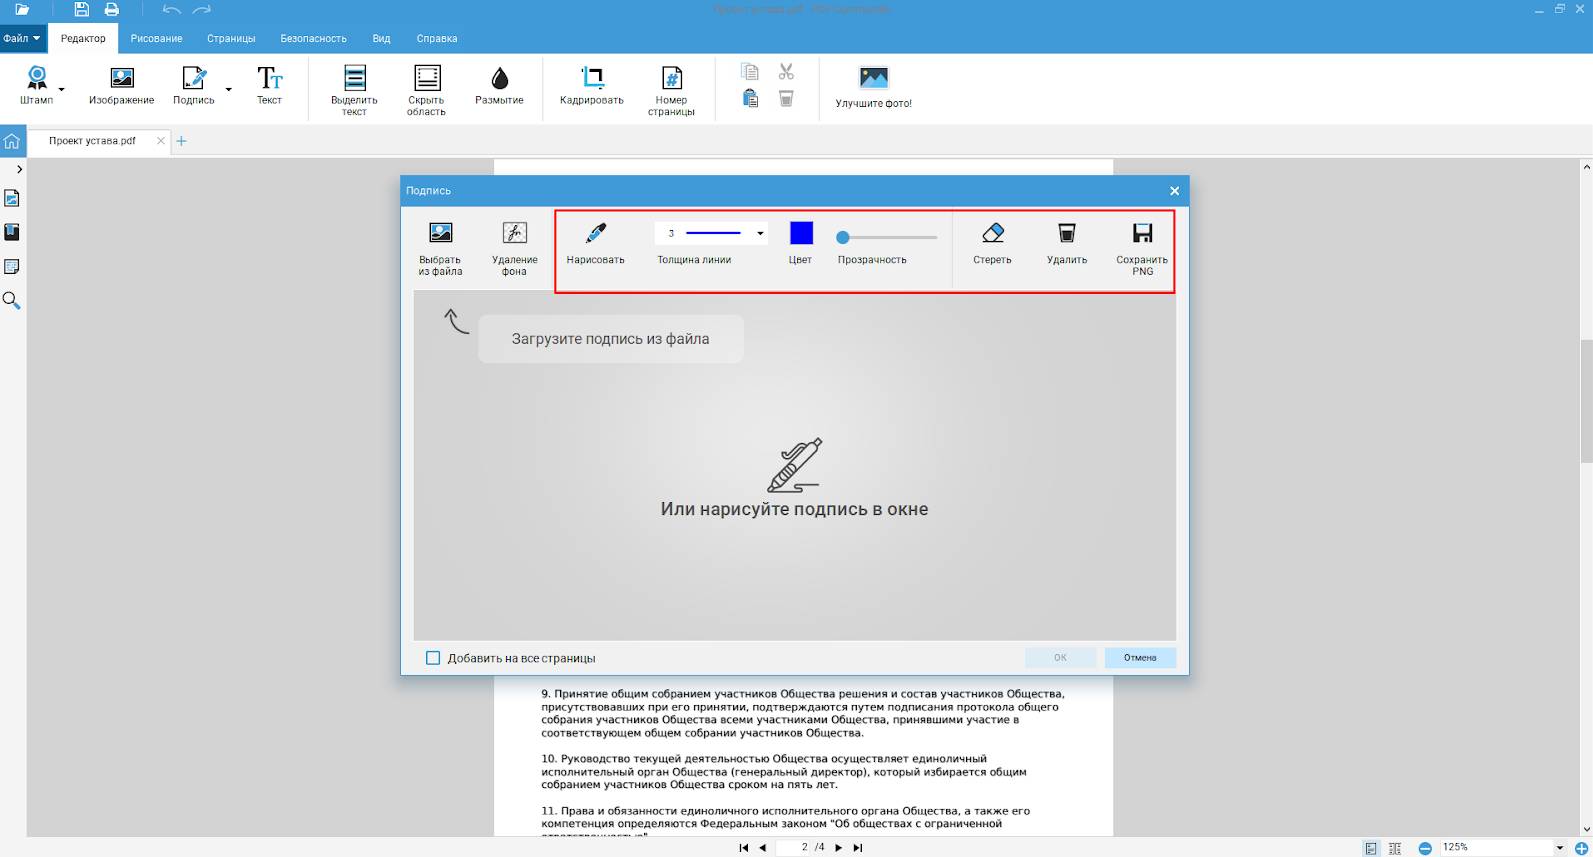Click Сохранить PNG save icon

[1142, 249]
